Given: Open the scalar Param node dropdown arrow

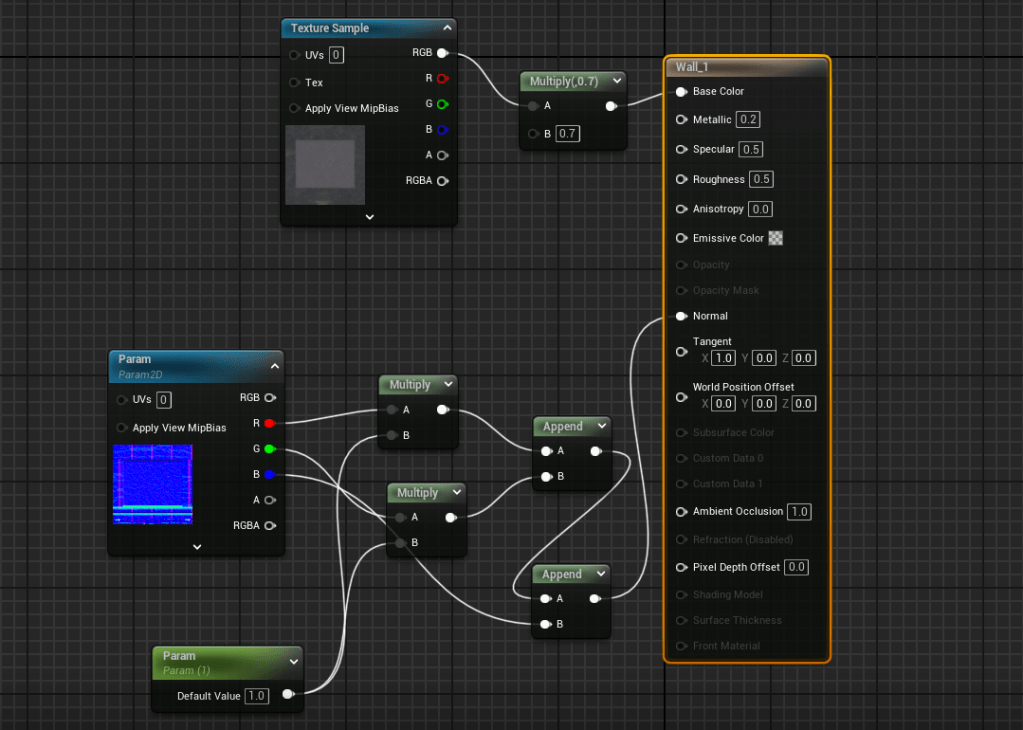Looking at the screenshot, I should [293, 661].
